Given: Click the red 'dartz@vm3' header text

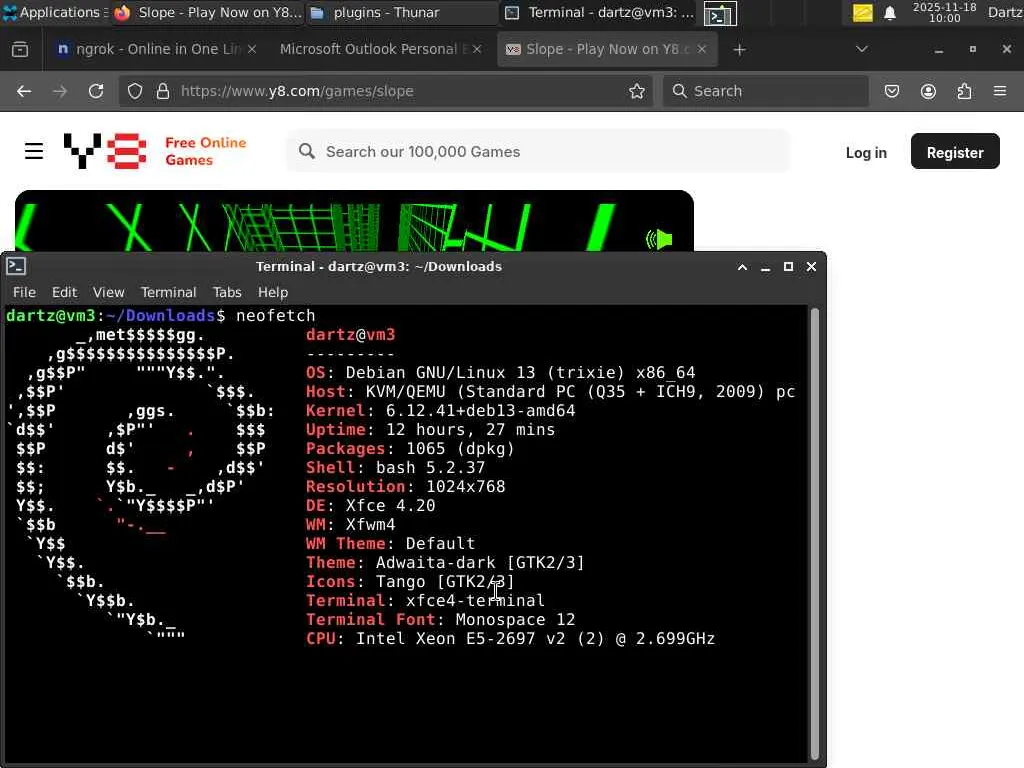Looking at the screenshot, I should click(351, 335).
